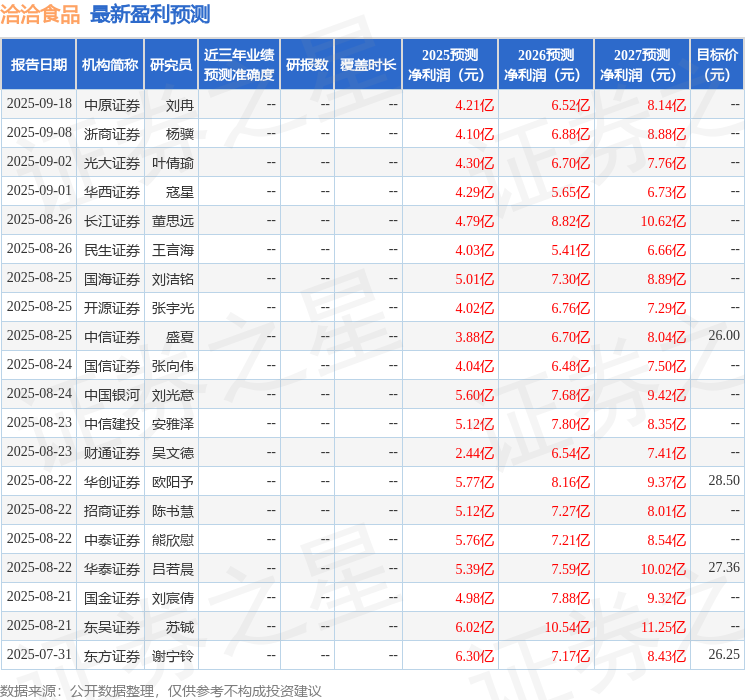Select the 国金证券 institution cell
This screenshot has width=745, height=700.
pos(112,598)
